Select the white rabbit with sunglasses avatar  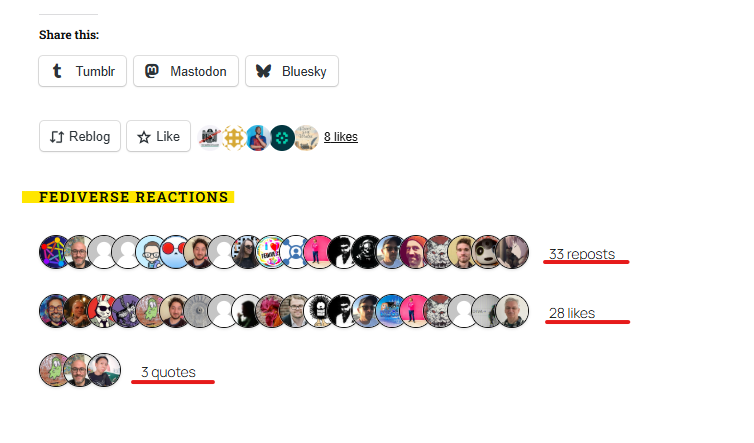click(x=103, y=311)
